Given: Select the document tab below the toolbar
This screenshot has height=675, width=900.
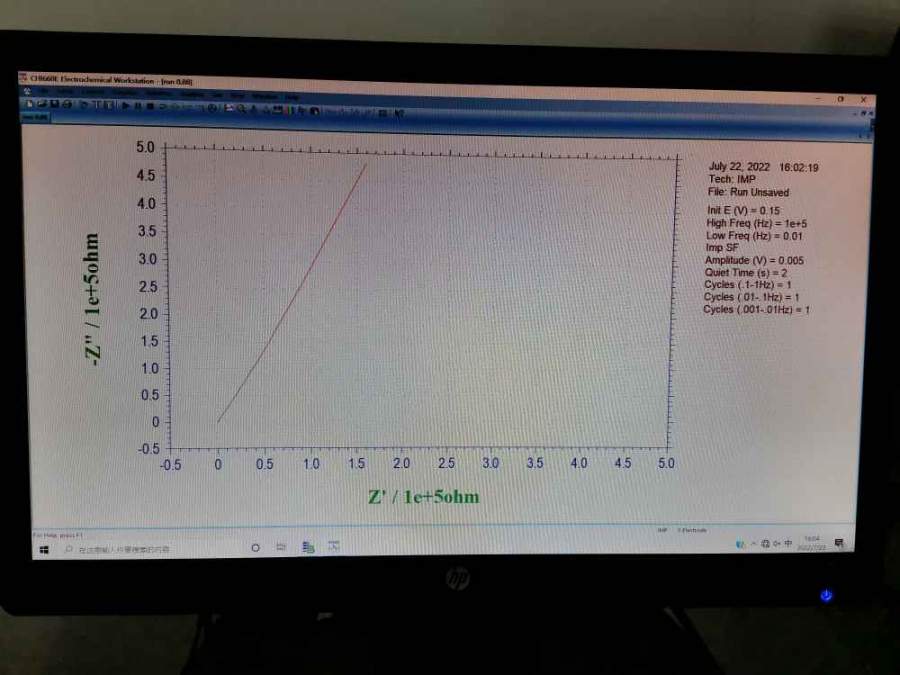Looking at the screenshot, I should (36, 117).
